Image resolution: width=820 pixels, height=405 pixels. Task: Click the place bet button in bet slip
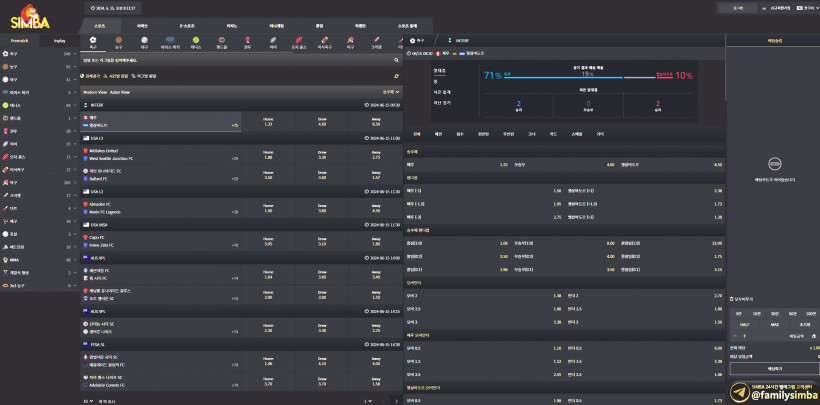pyautogui.click(x=775, y=369)
